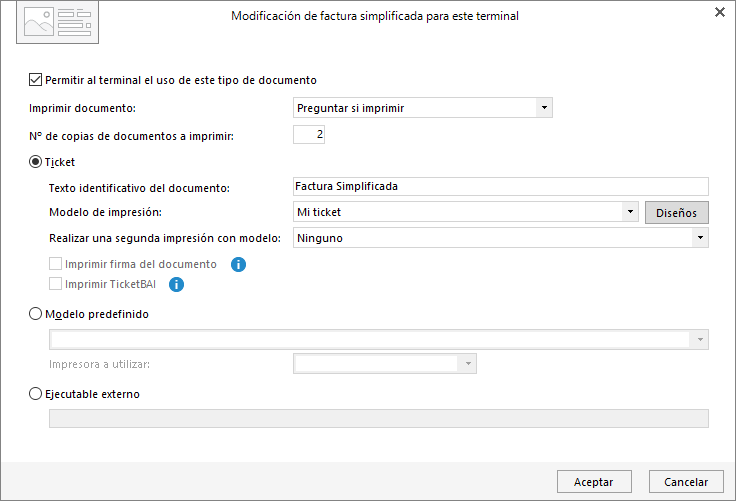This screenshot has height=501, width=736.
Task: Uncheck Permitir al terminal el uso checkbox
Action: [x=35, y=80]
